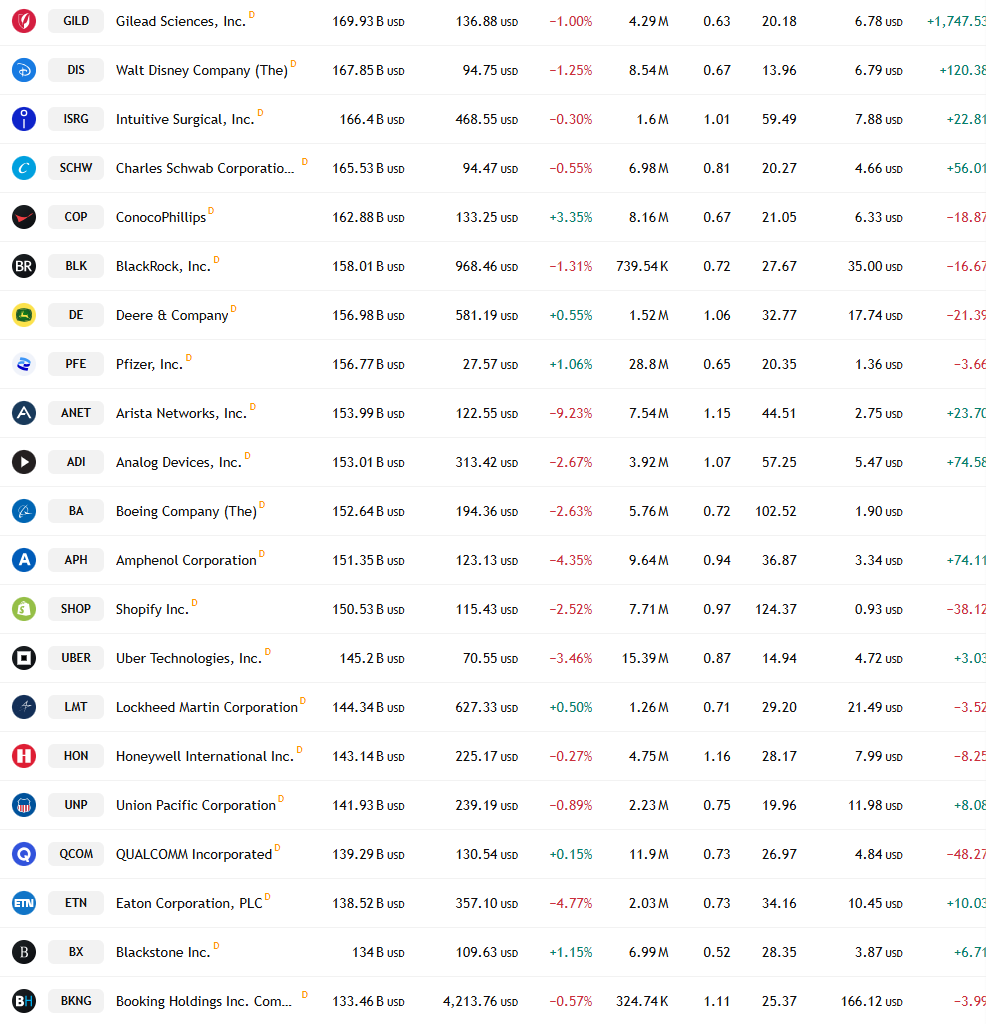Open the ETN ticker badge
Image resolution: width=986 pixels, height=1024 pixels.
pos(76,903)
